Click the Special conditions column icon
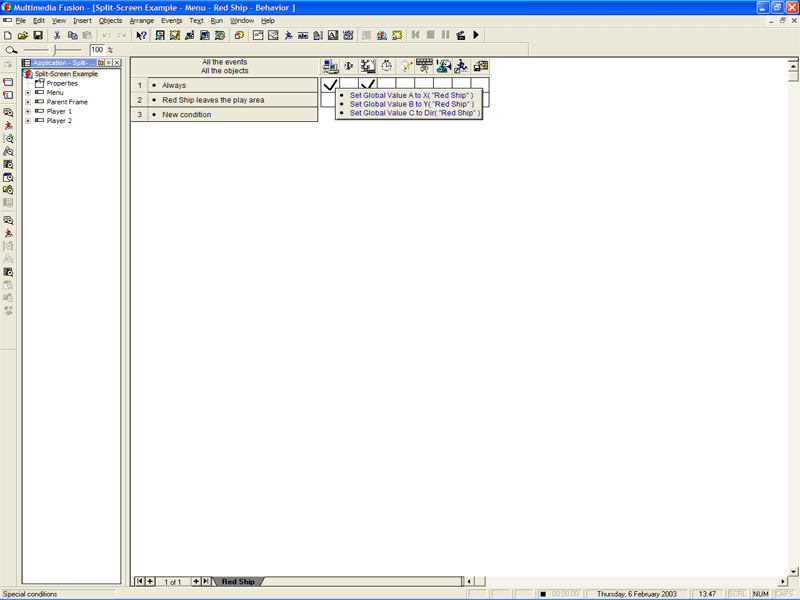 330,67
